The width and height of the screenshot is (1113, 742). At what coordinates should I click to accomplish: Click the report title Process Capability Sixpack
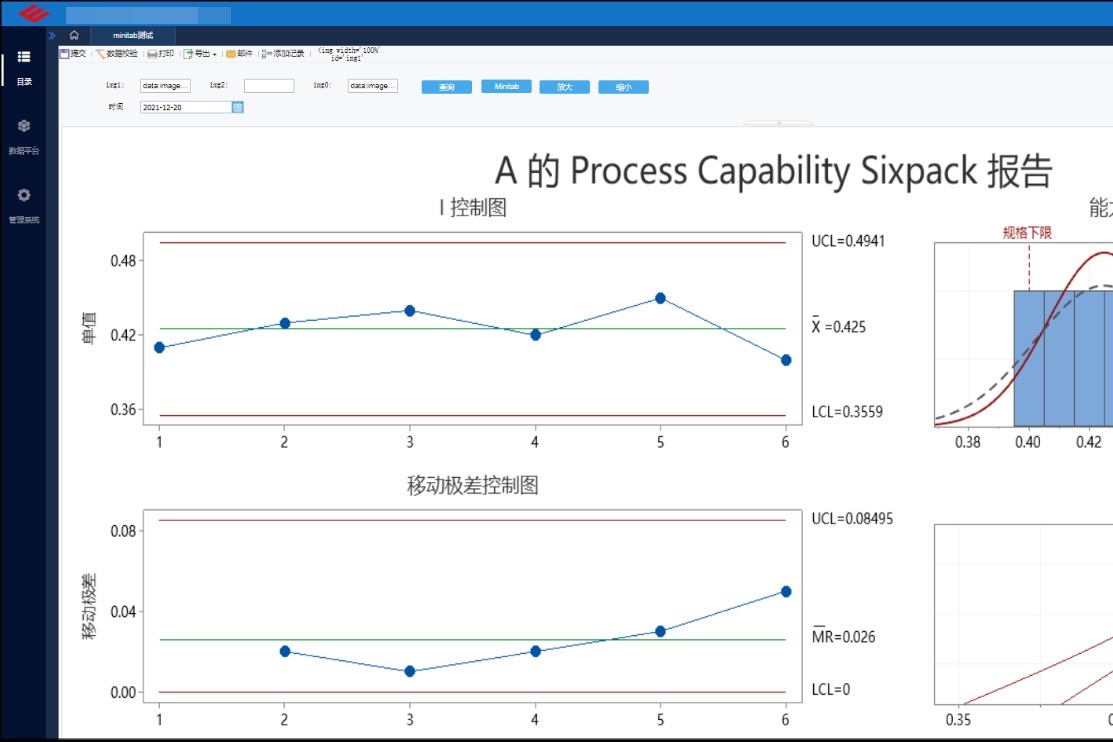click(773, 171)
